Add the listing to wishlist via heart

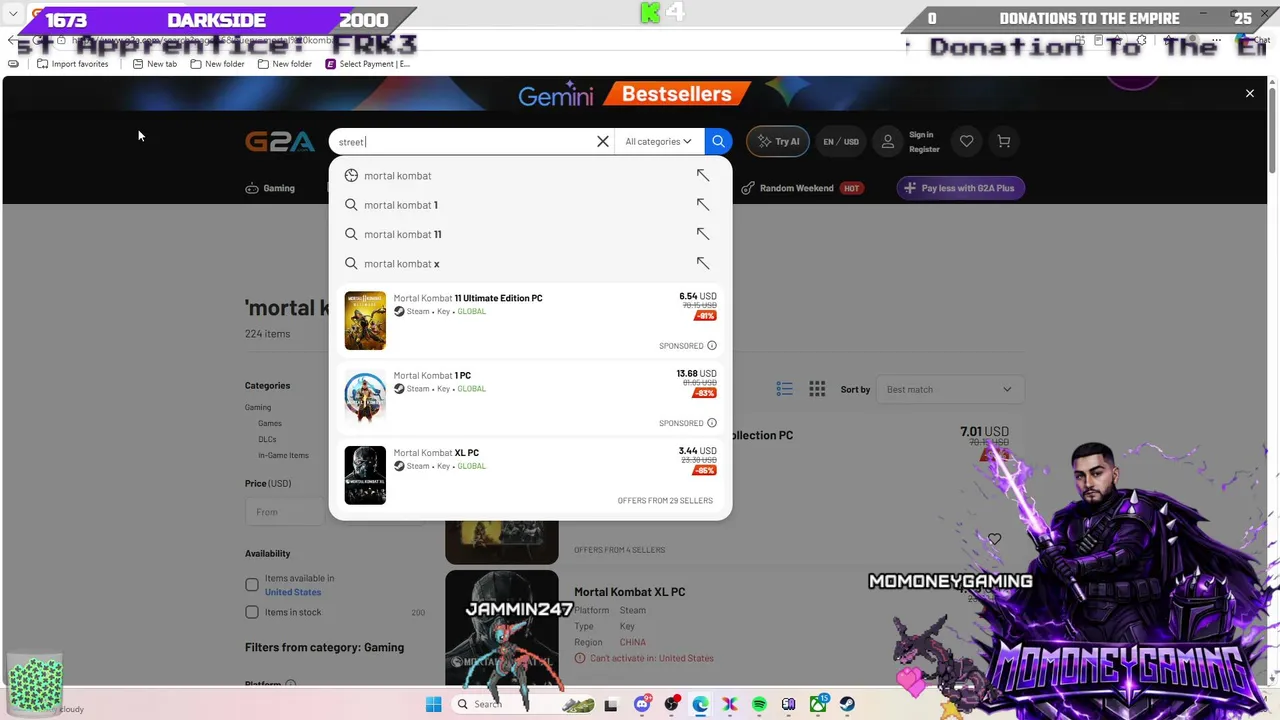[x=994, y=540]
